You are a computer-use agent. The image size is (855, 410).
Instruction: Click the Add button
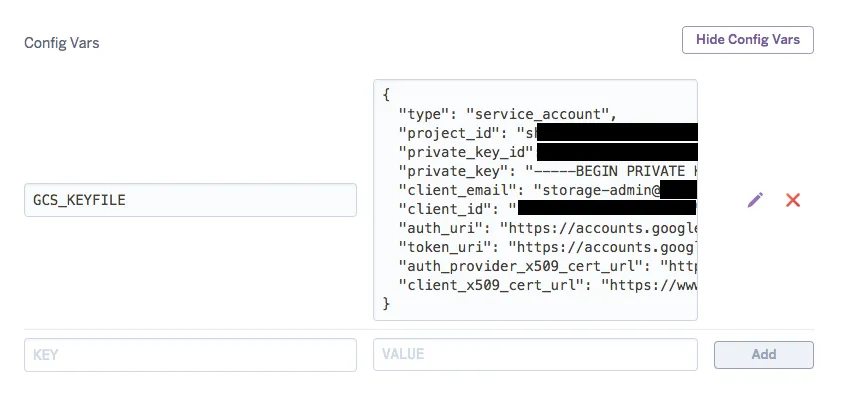(x=763, y=354)
